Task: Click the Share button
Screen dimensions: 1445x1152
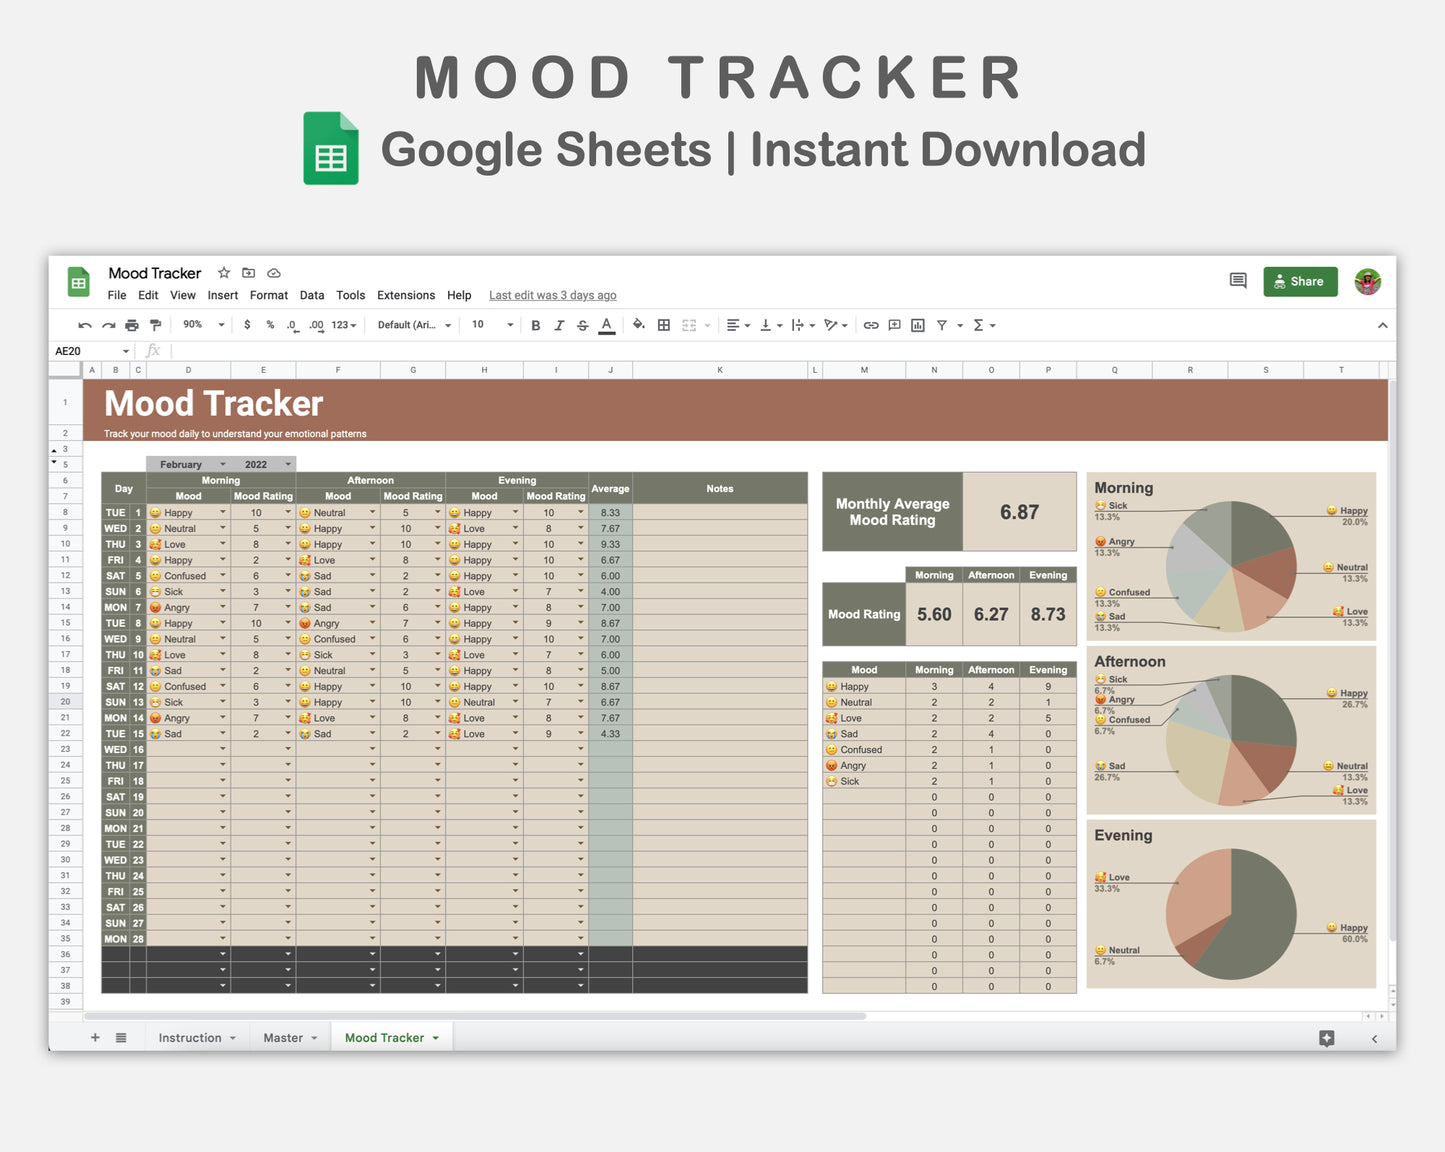Action: (1299, 281)
